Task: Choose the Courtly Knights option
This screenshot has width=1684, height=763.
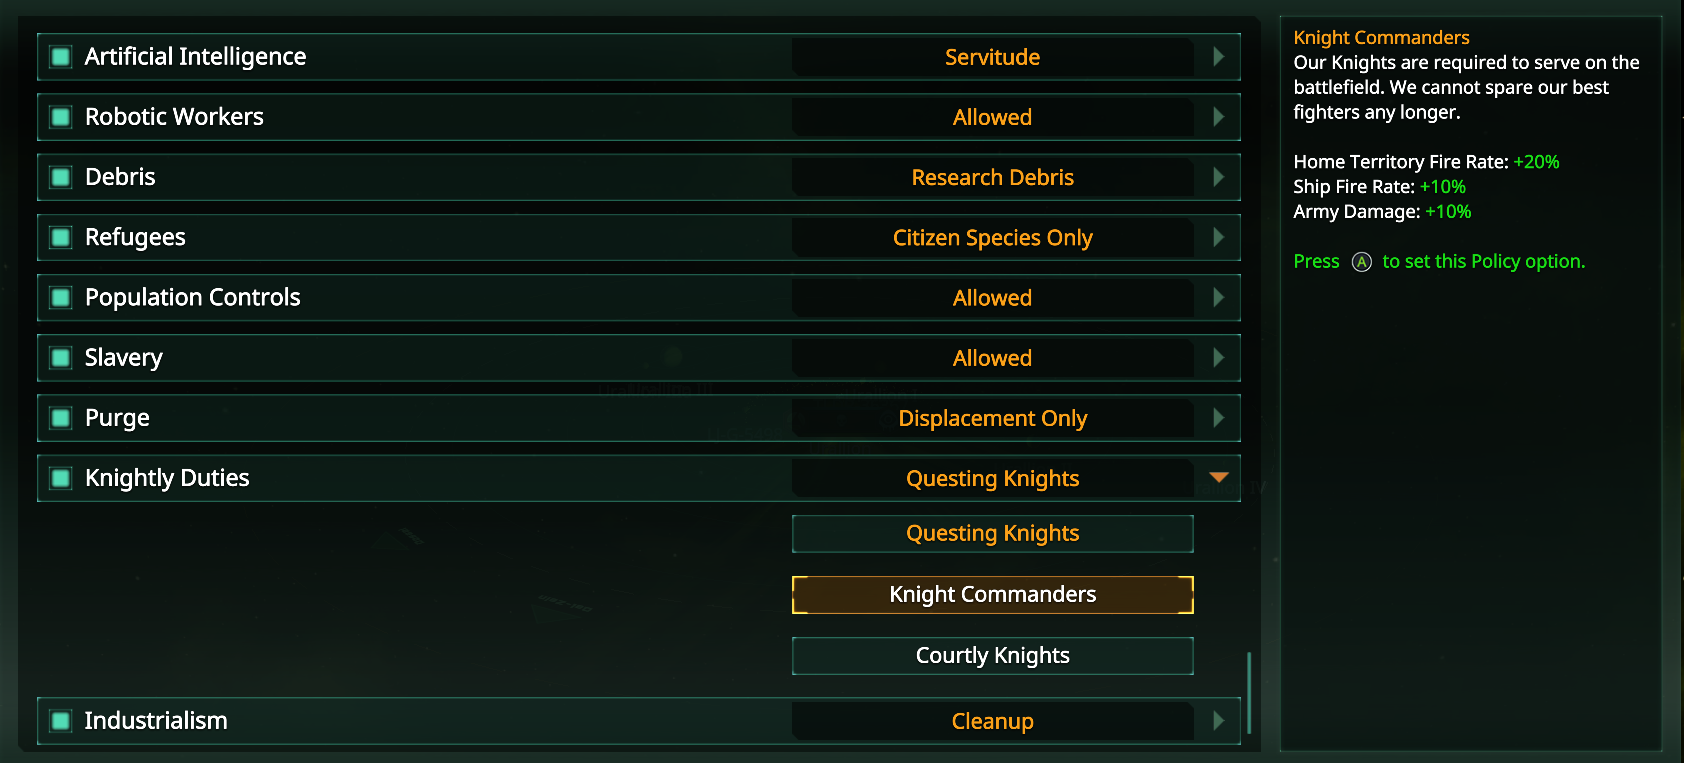Action: click(x=992, y=656)
